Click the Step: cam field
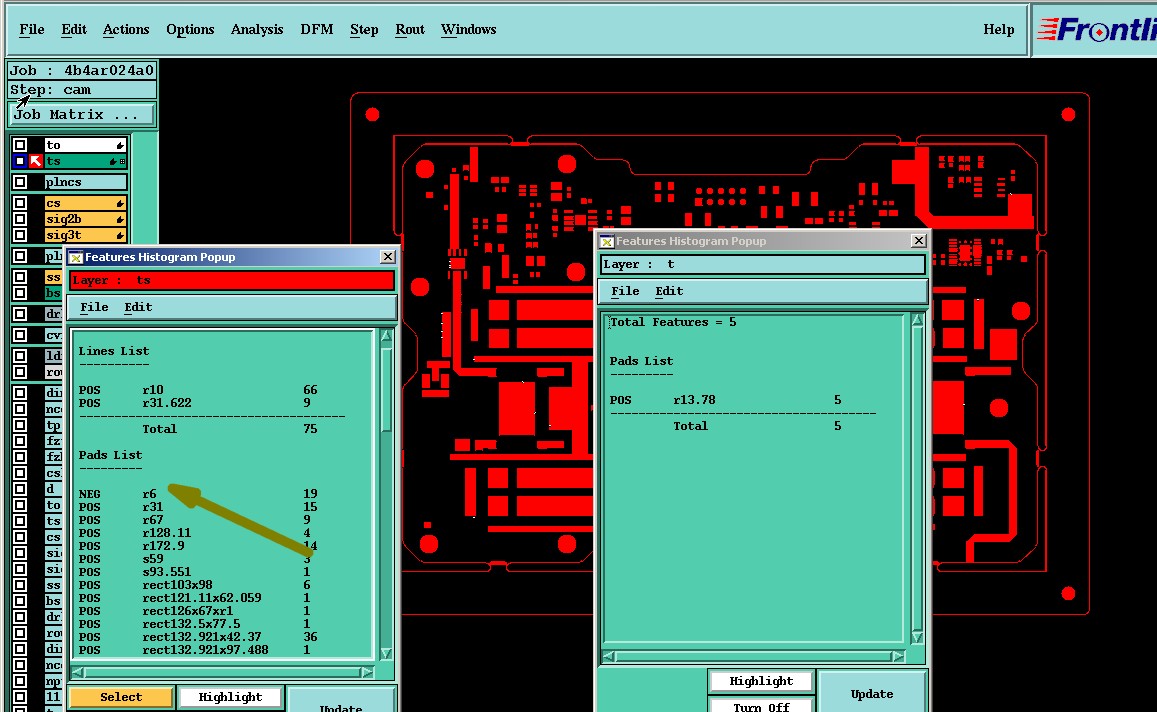 pos(82,89)
